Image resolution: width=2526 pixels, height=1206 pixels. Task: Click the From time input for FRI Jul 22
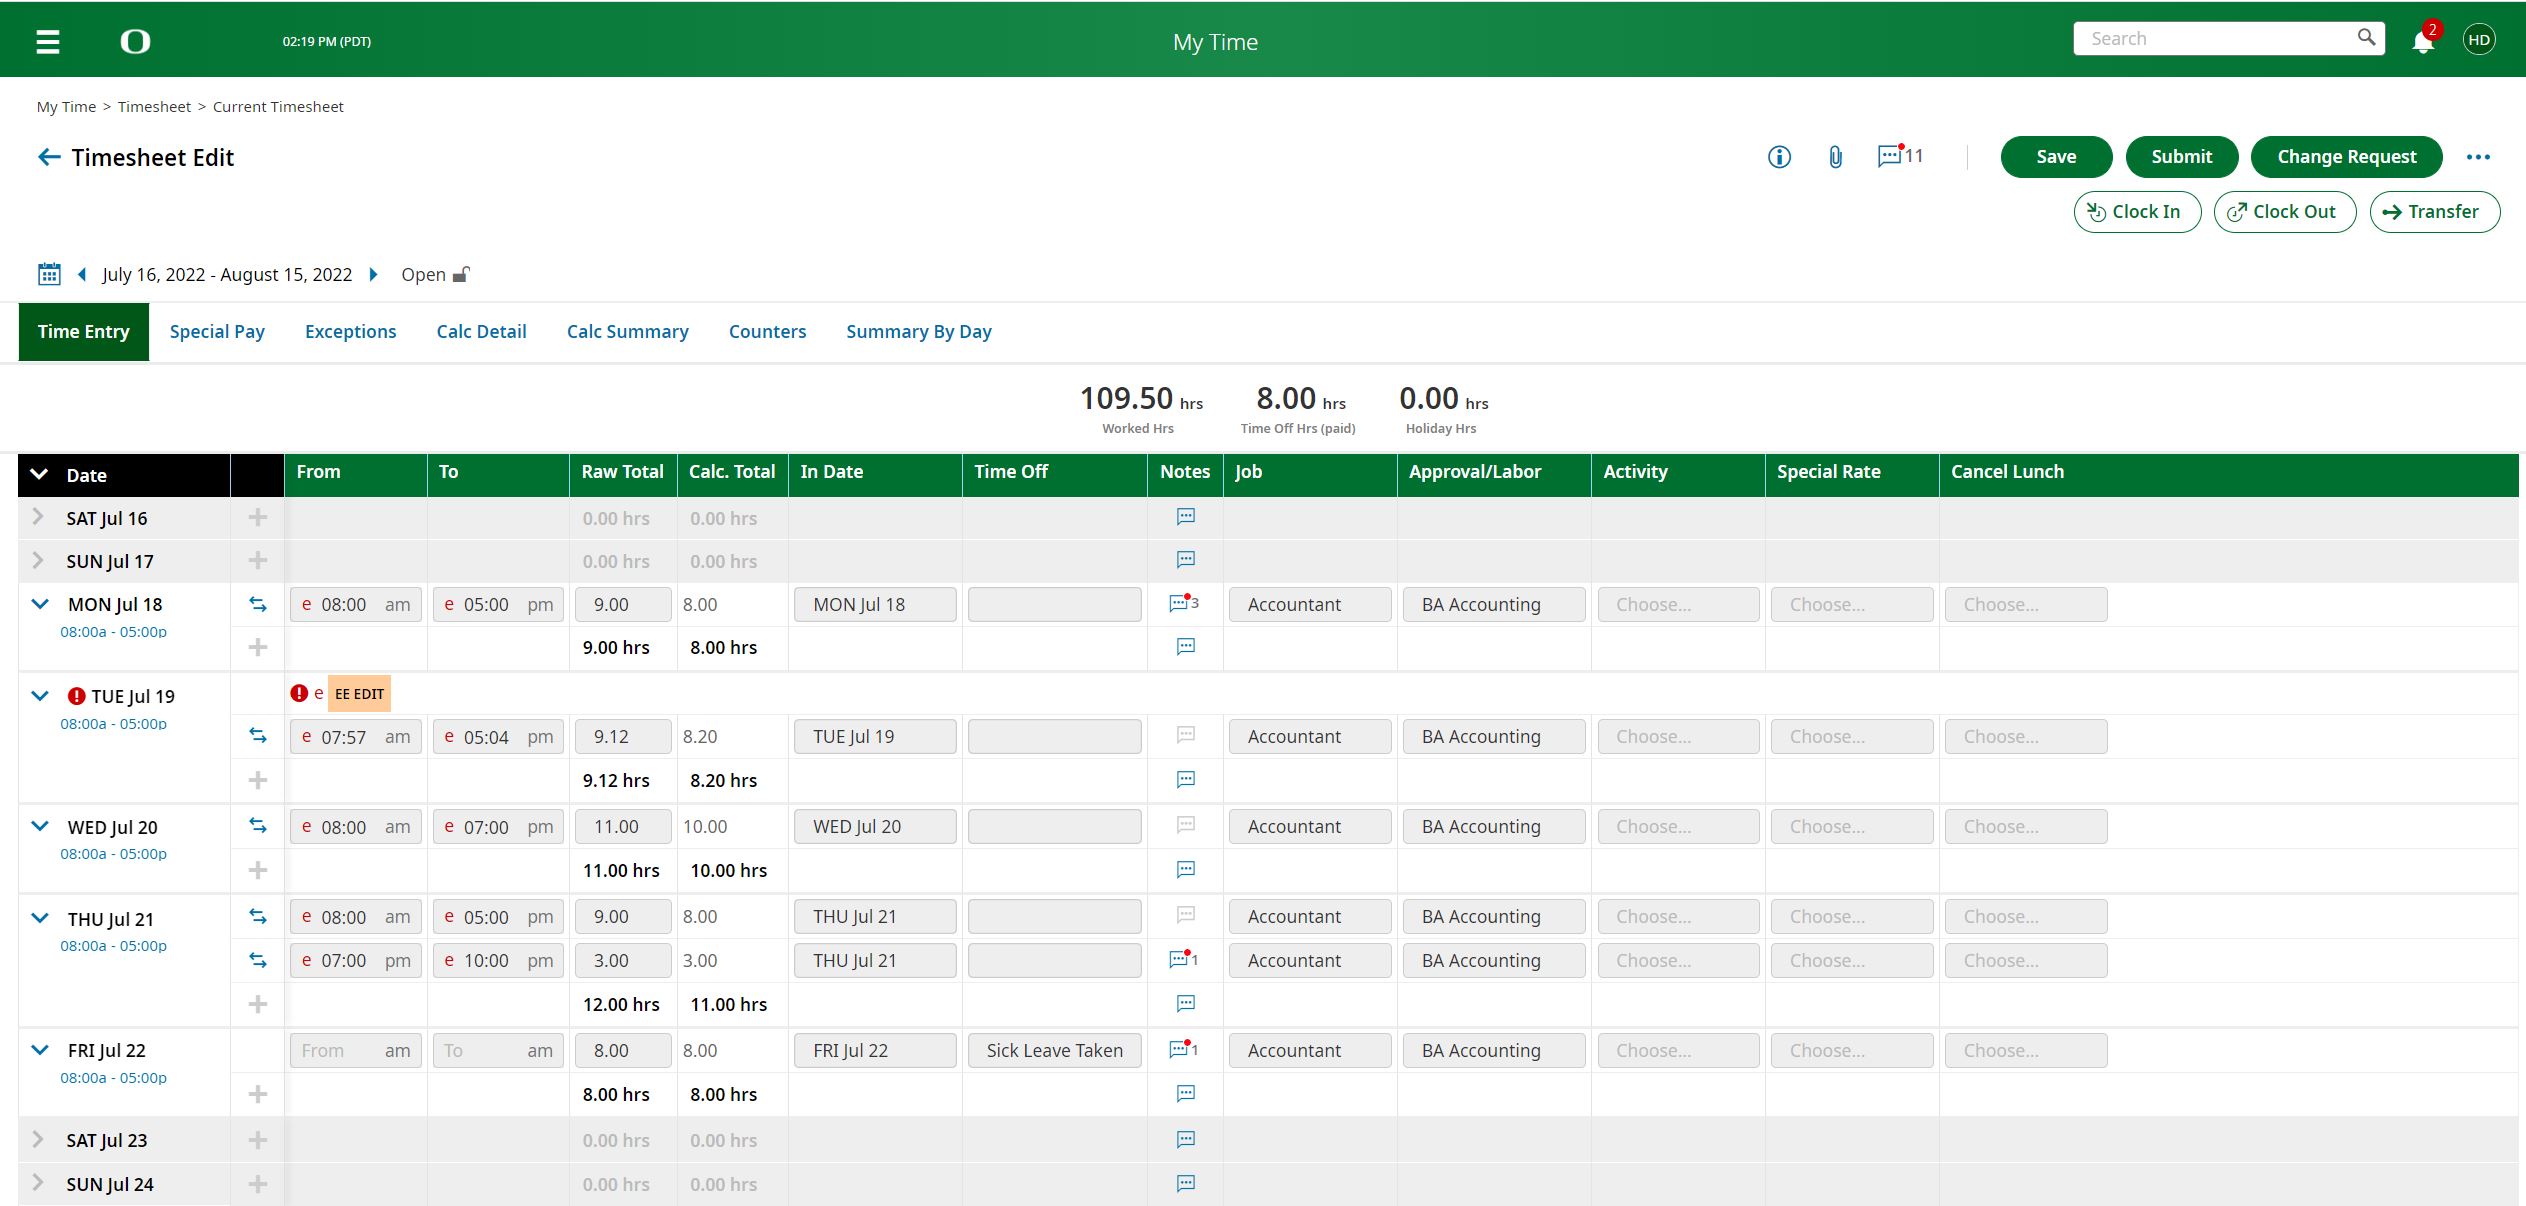(x=333, y=1048)
